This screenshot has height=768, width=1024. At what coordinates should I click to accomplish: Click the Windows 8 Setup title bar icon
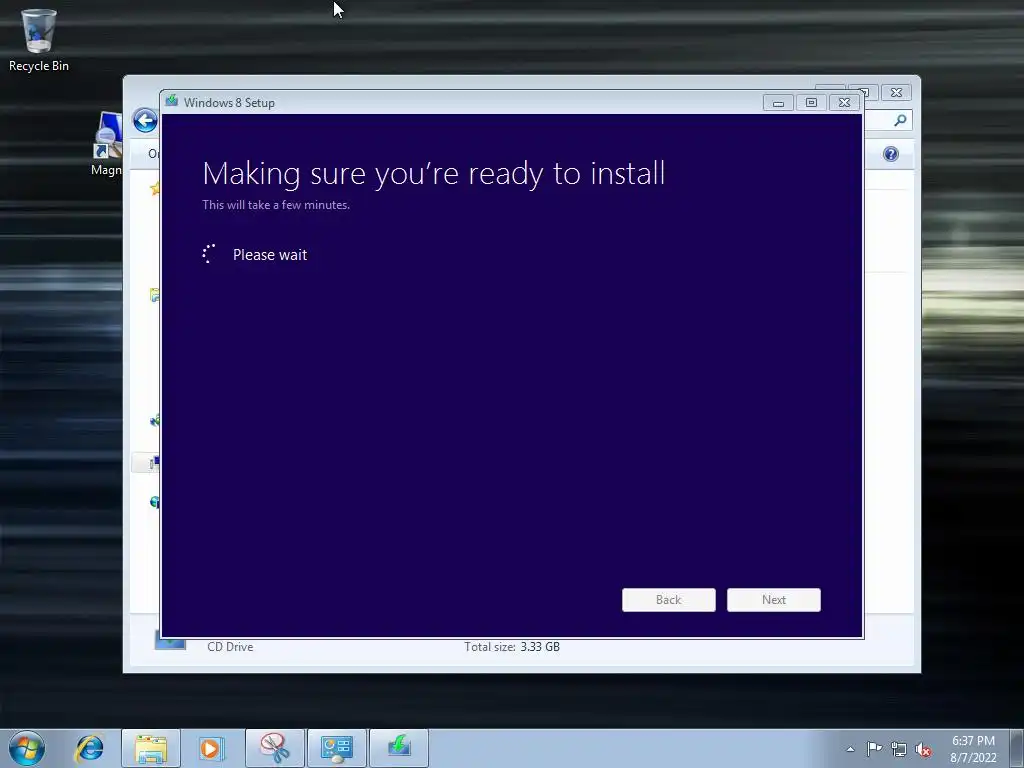click(x=172, y=101)
